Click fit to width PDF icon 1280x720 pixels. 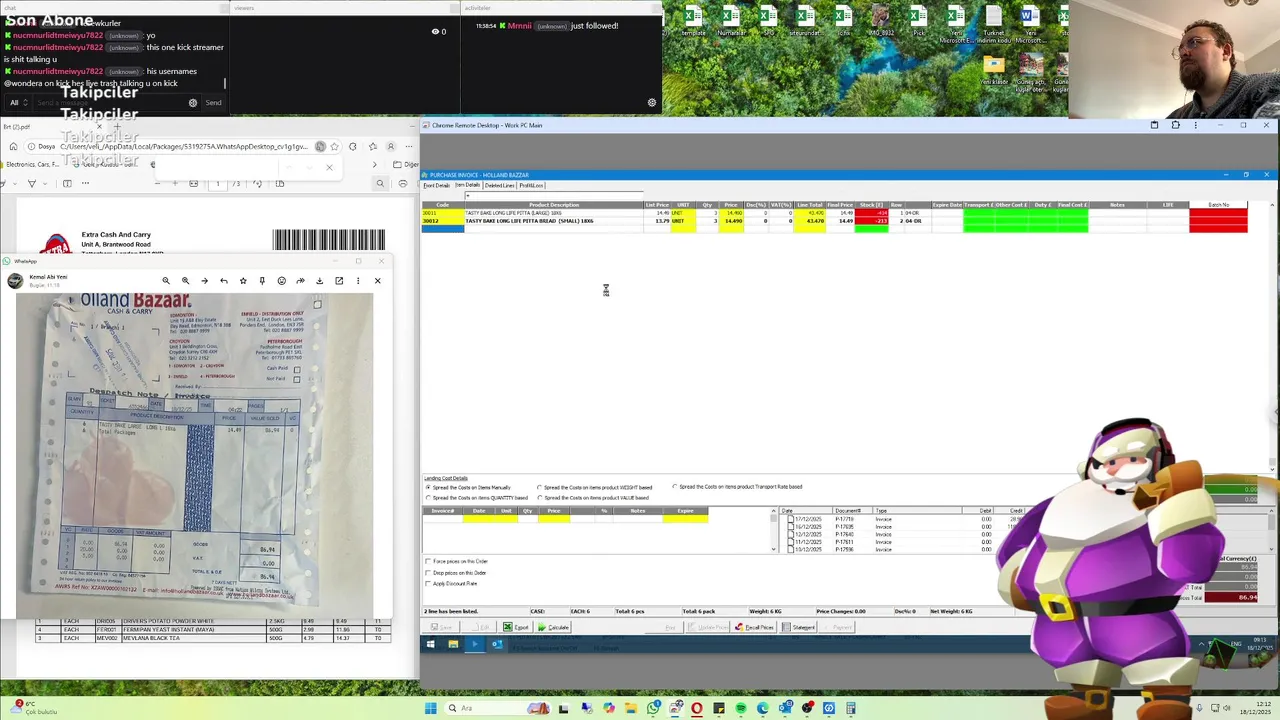[x=193, y=184]
